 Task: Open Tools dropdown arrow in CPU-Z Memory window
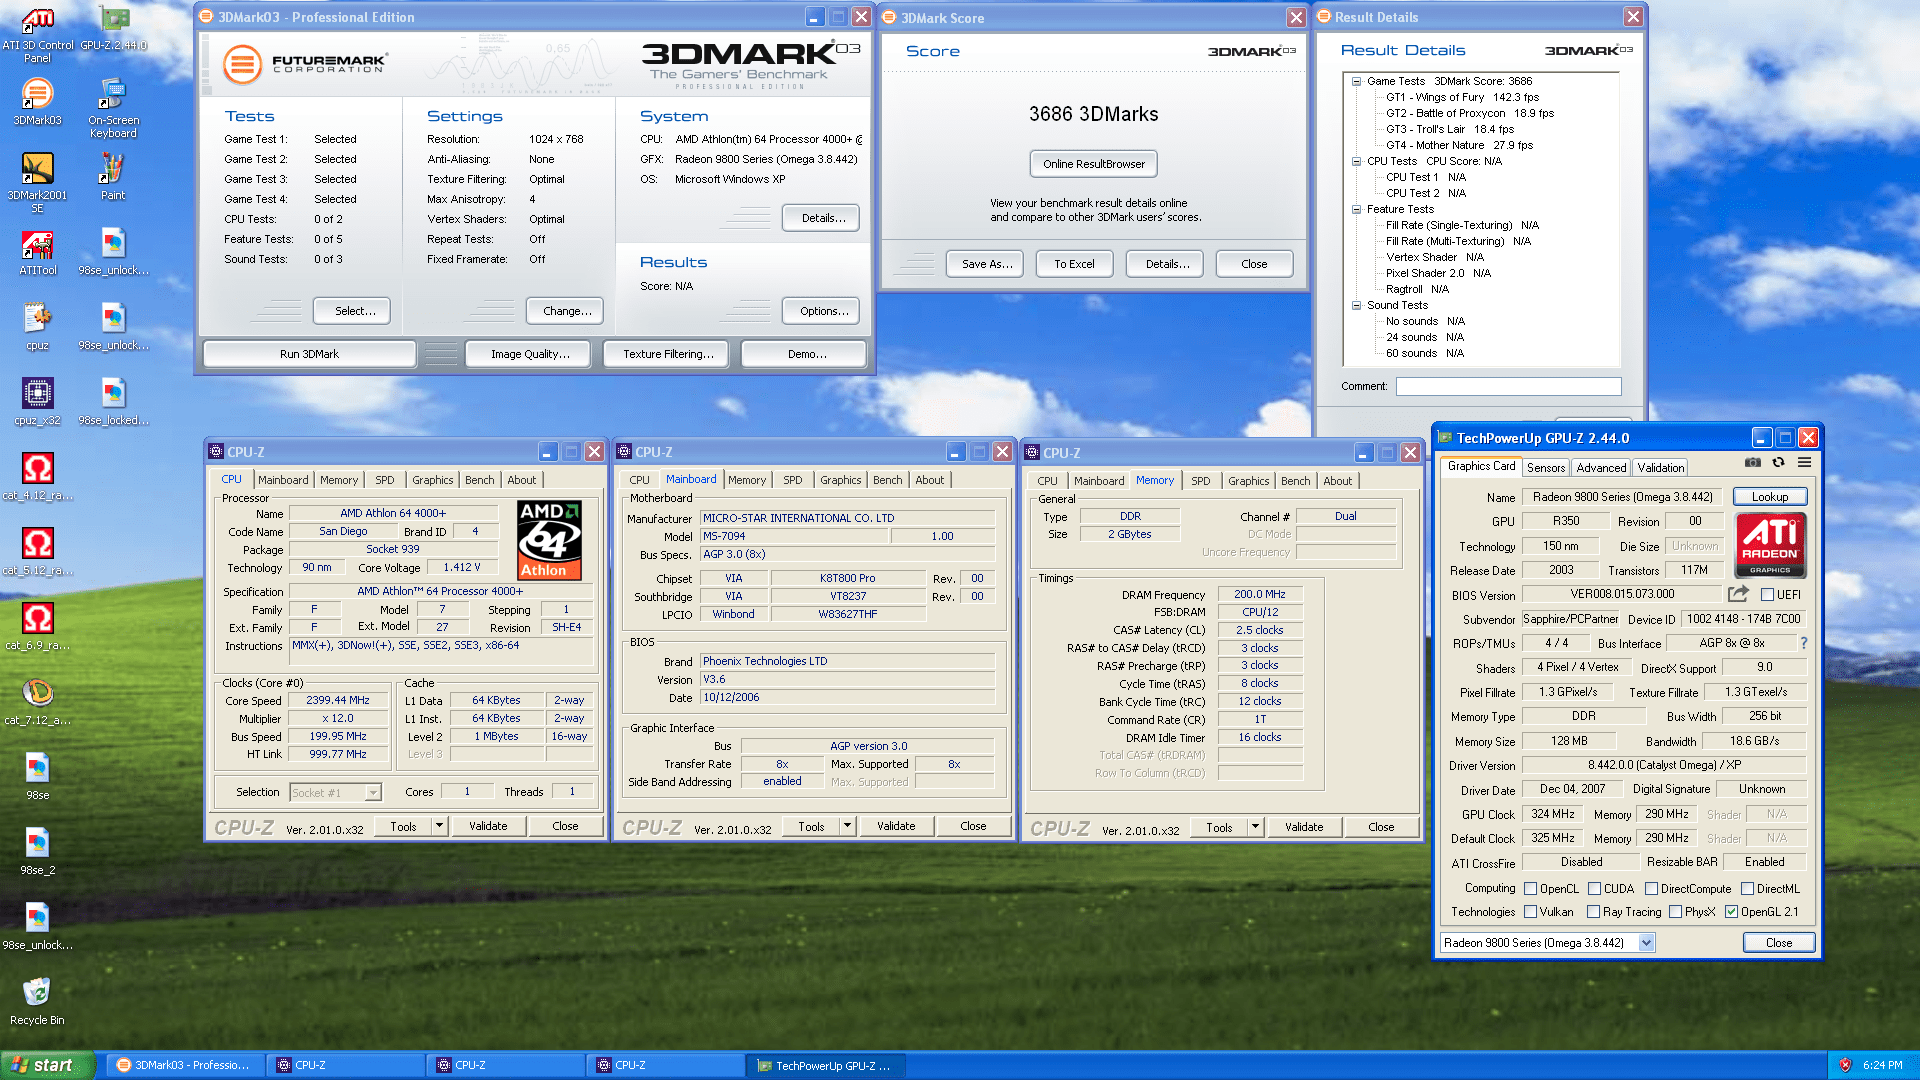1255,827
